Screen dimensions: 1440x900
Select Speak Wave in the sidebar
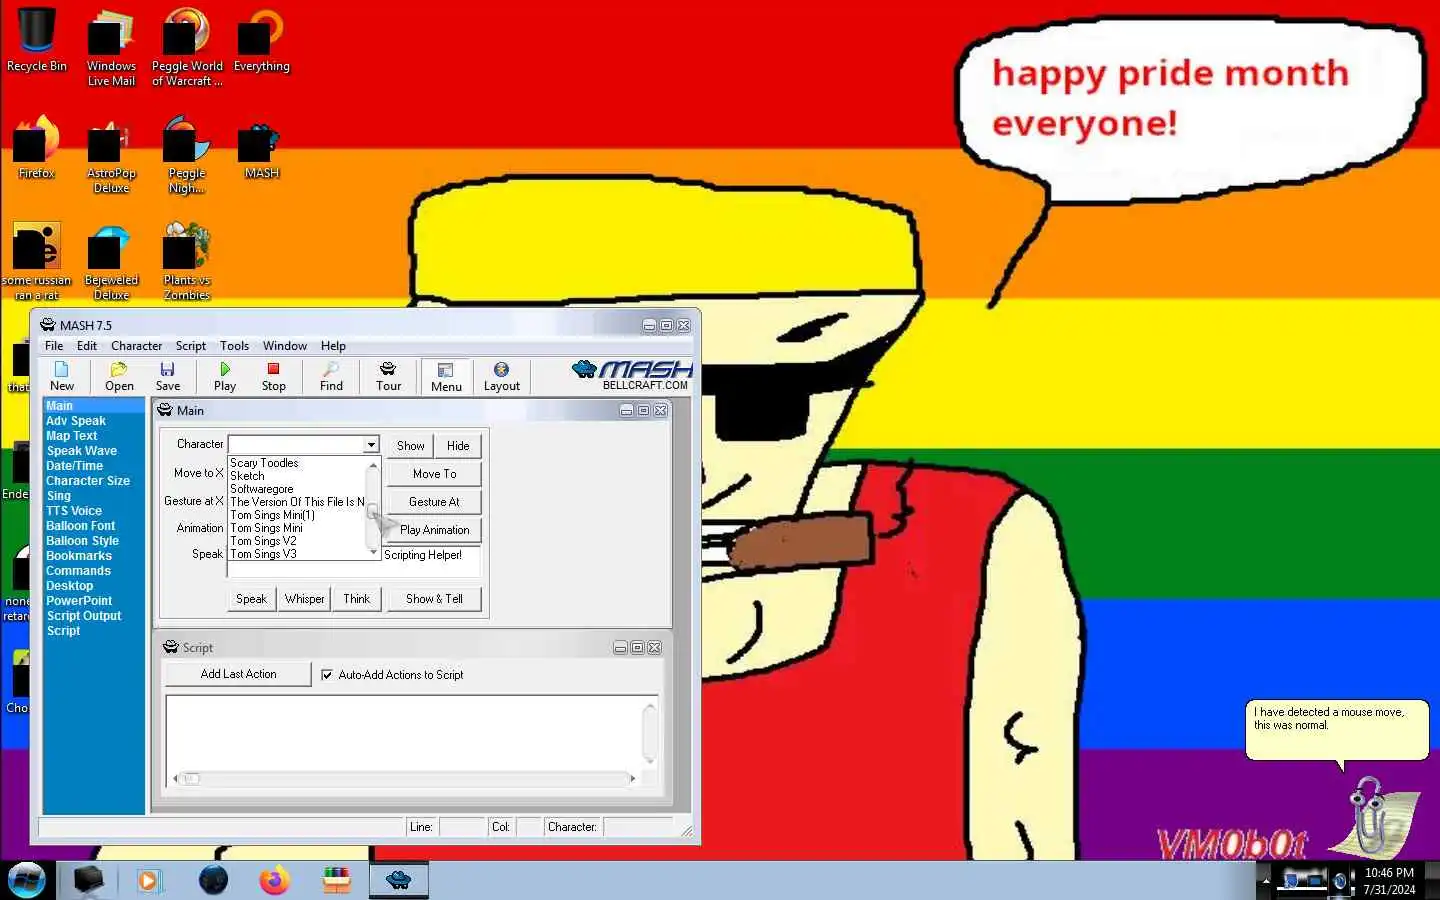click(x=82, y=451)
